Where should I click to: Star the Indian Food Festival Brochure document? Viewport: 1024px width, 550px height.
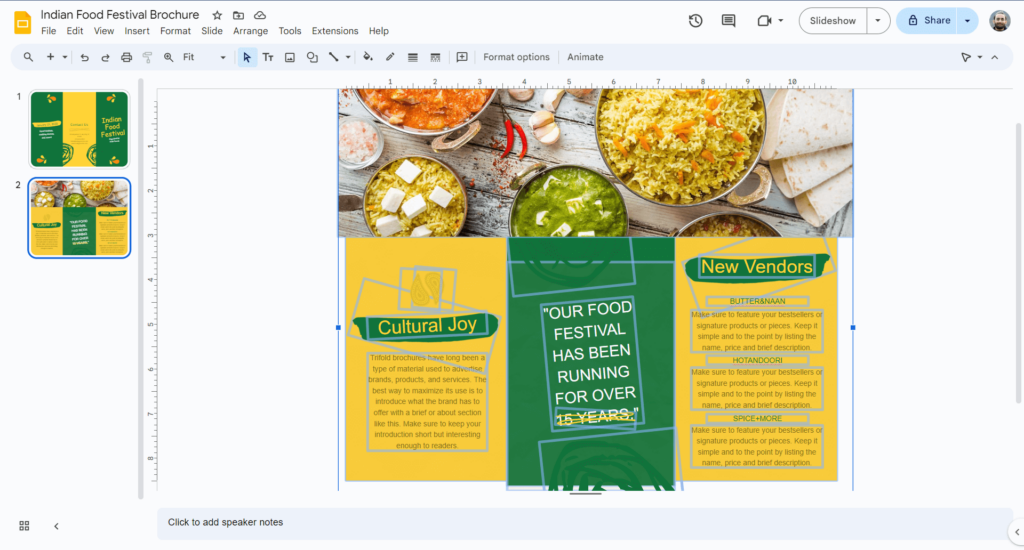217,16
